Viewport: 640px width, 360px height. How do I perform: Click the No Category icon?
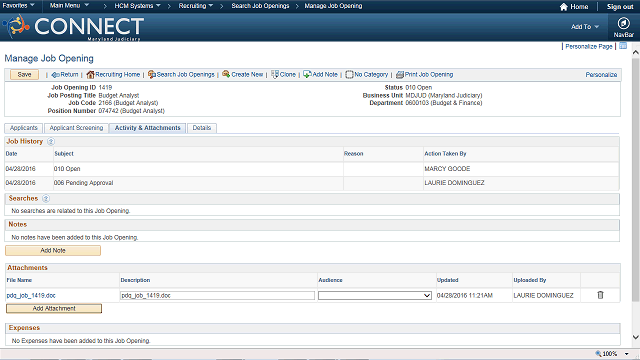349,75
